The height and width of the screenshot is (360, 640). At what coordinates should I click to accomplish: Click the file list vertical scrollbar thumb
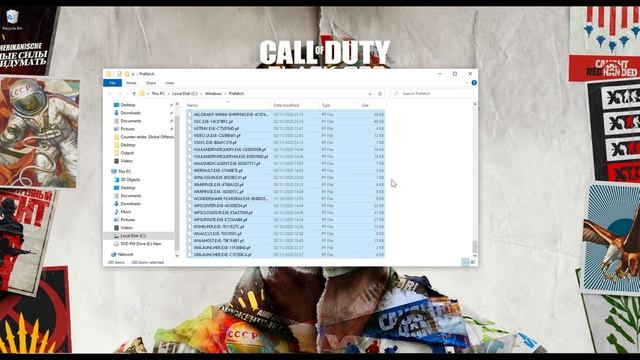(x=474, y=247)
